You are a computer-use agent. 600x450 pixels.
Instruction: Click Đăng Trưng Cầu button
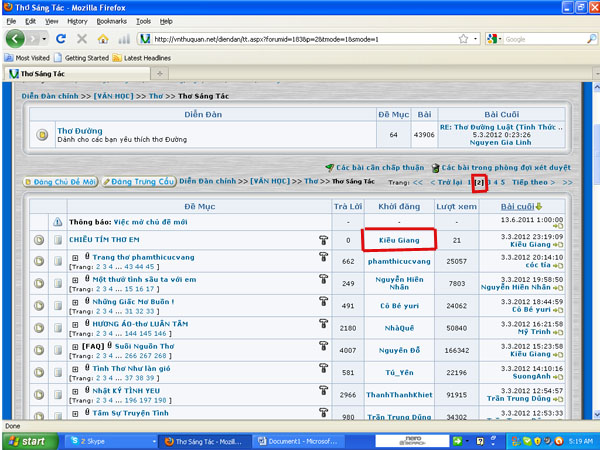[139, 182]
